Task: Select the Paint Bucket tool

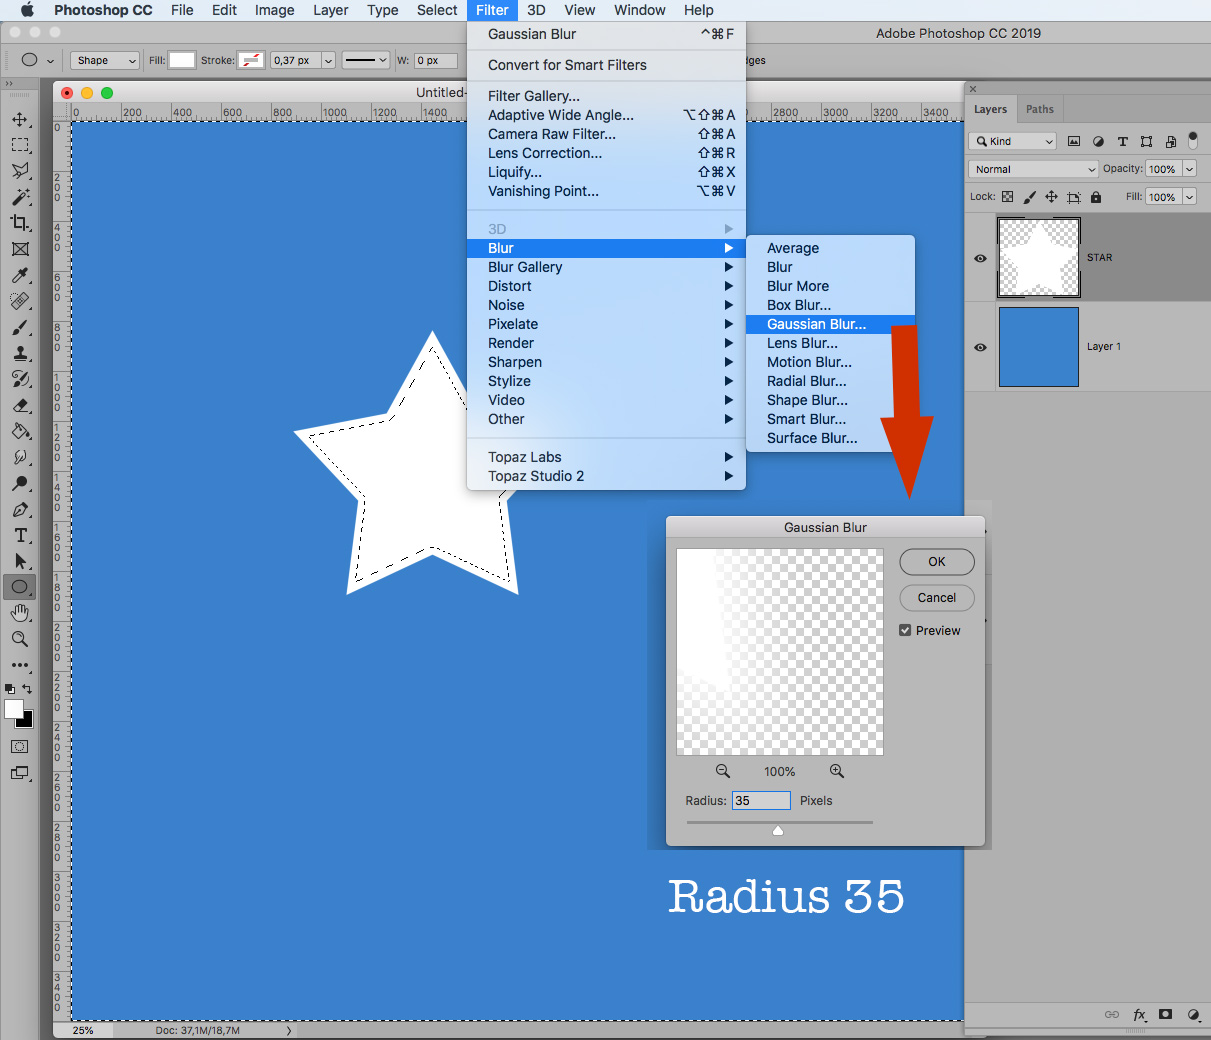Action: (x=20, y=431)
